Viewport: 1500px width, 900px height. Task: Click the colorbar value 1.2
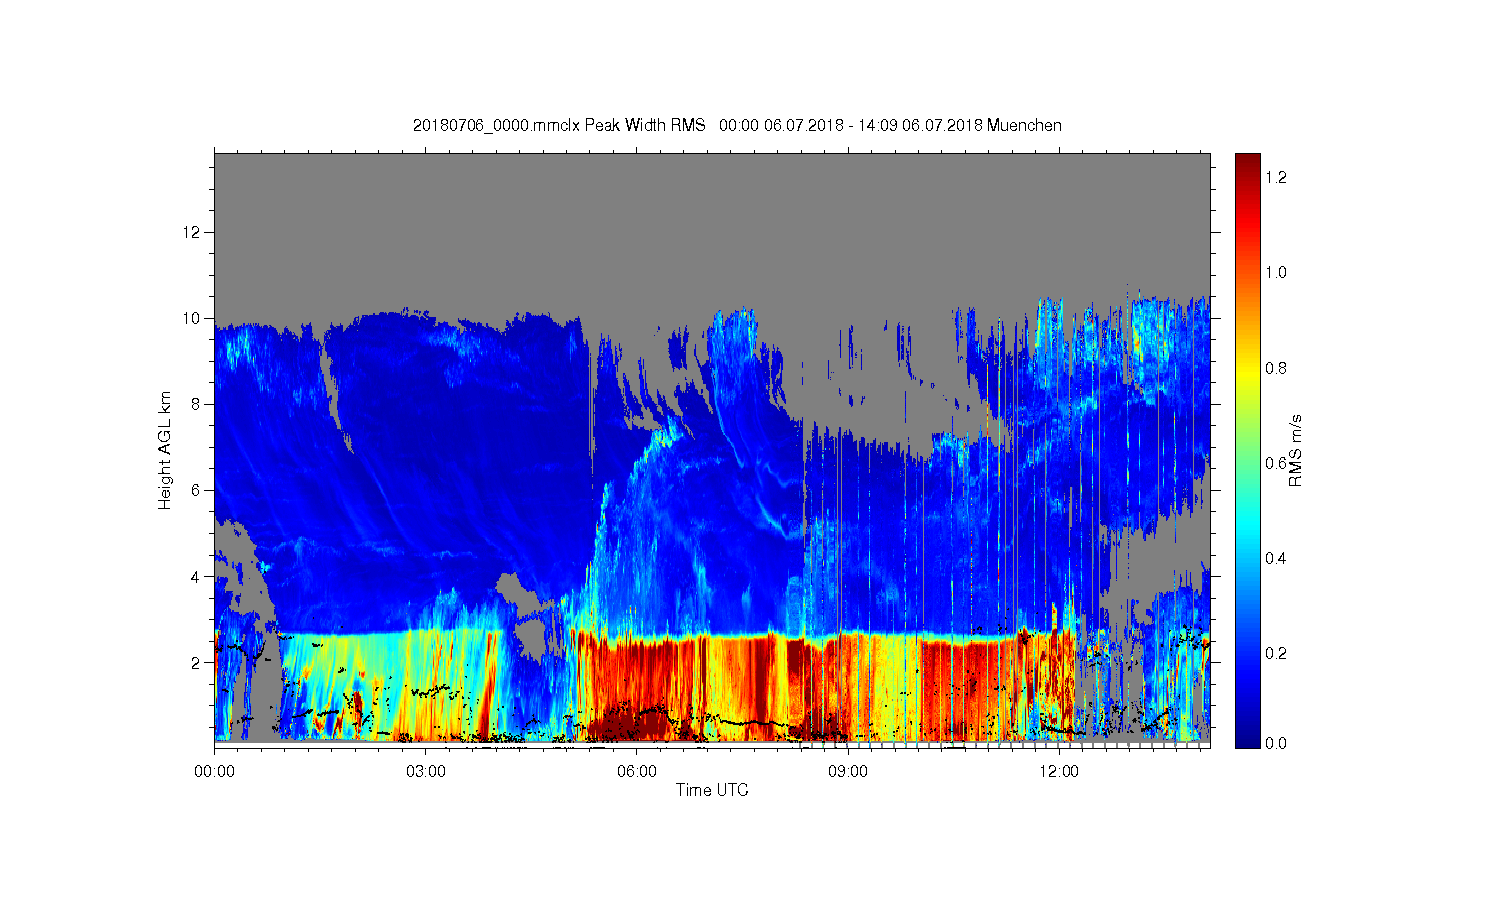pyautogui.click(x=1275, y=177)
